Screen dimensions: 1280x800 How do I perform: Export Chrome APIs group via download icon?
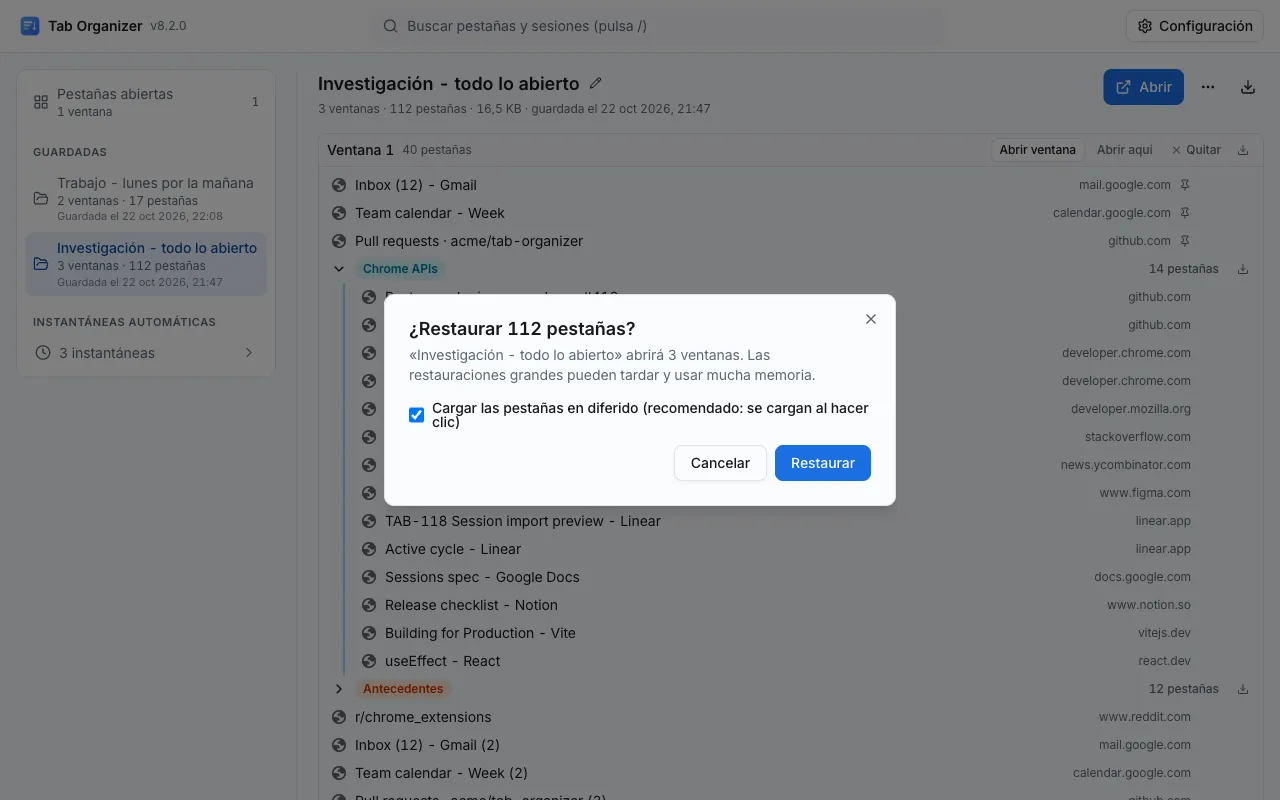point(1243,269)
